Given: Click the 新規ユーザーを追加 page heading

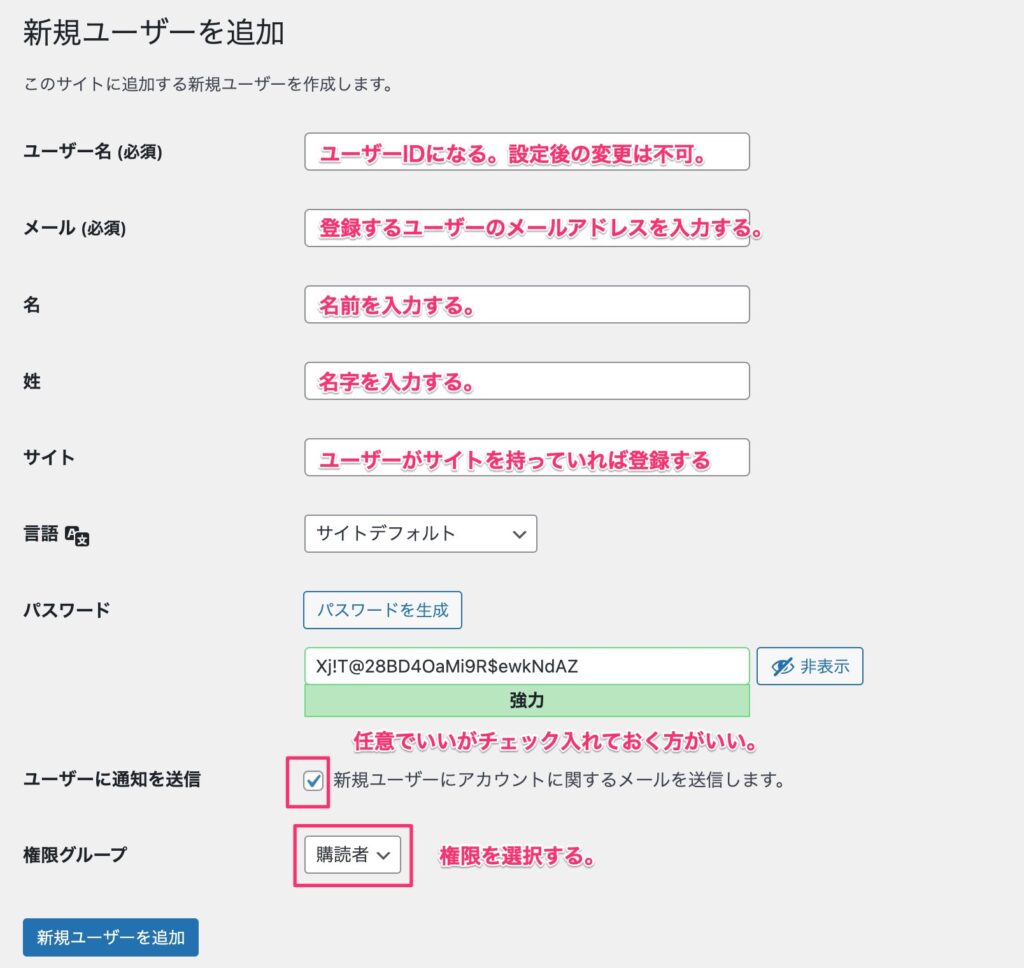Looking at the screenshot, I should click(x=153, y=33).
